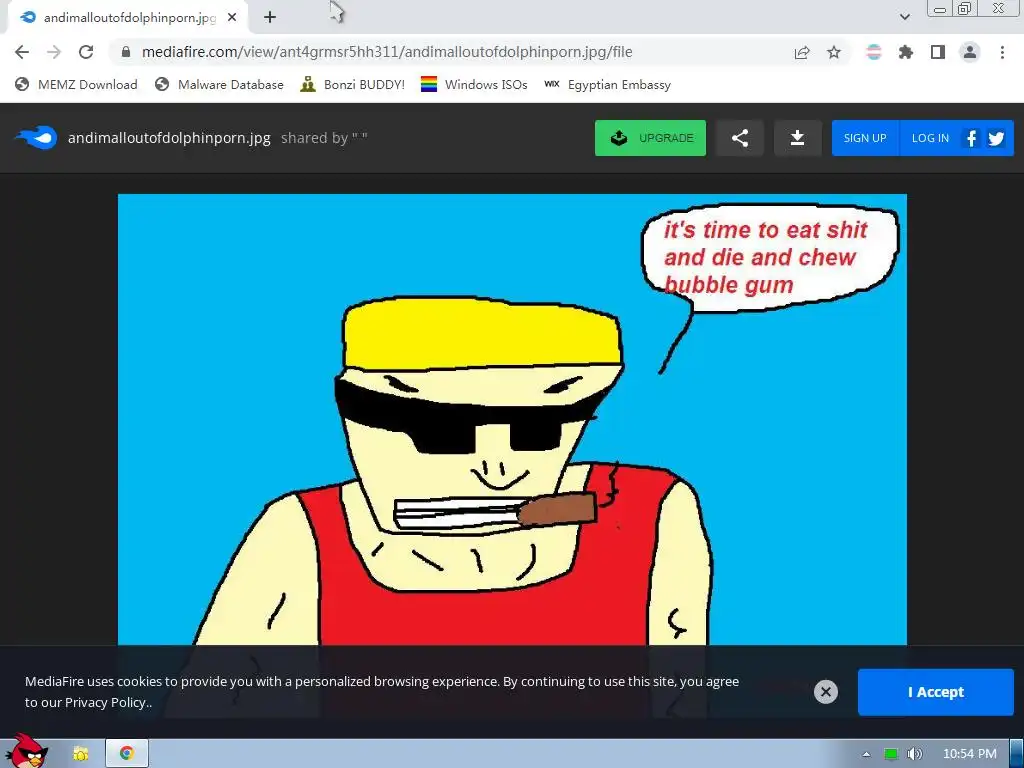Expand the tab search chevron
This screenshot has width=1024, height=768.
click(904, 17)
